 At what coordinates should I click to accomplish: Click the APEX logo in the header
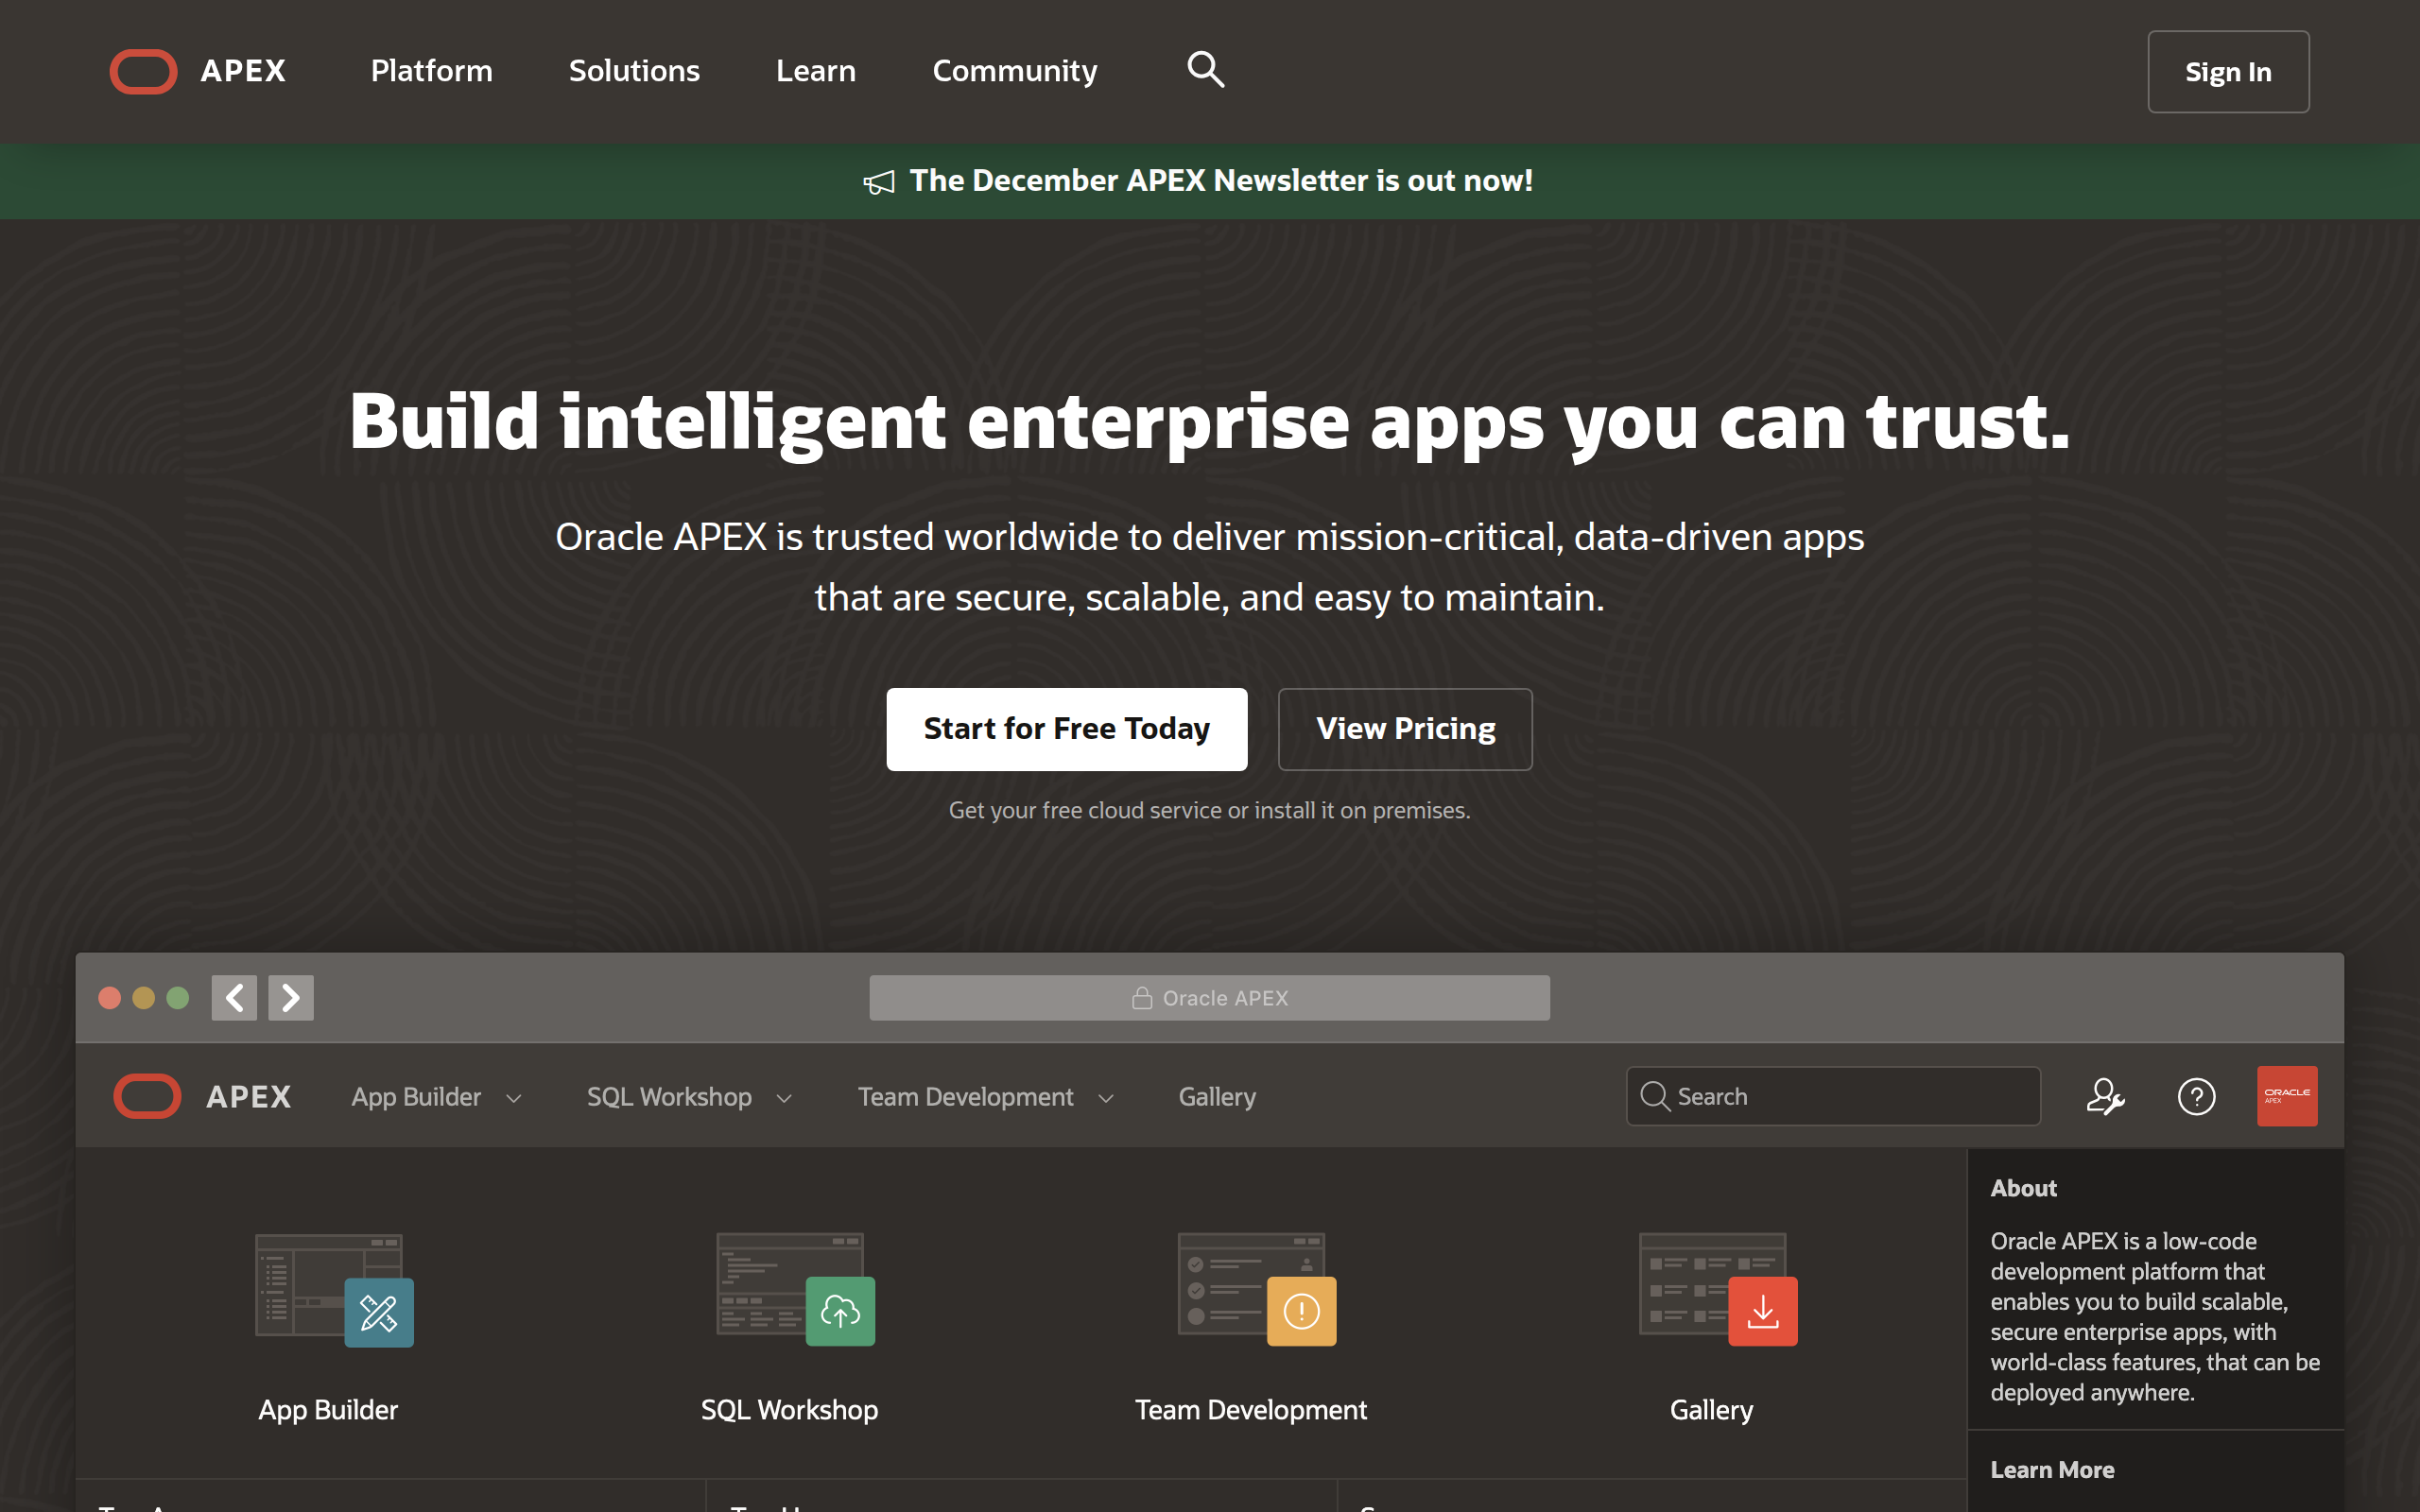(196, 71)
